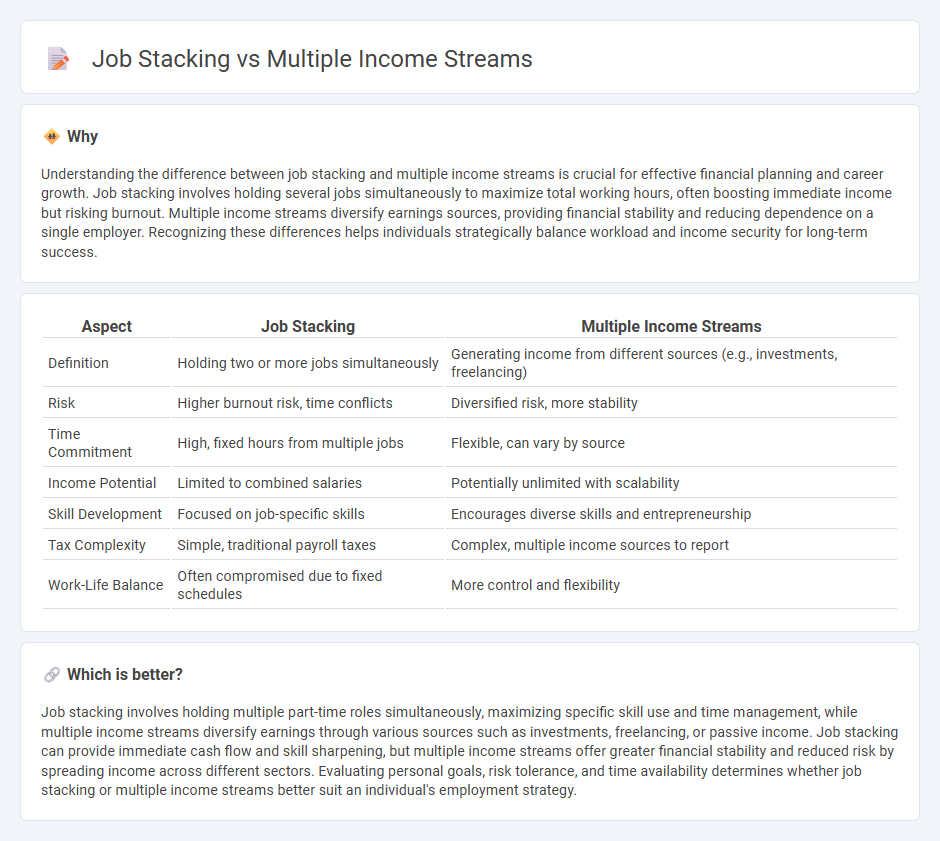Viewport: 940px width, 841px height.
Task: Click the Which is better? paragraph on part-time roles
Action: tap(469, 751)
